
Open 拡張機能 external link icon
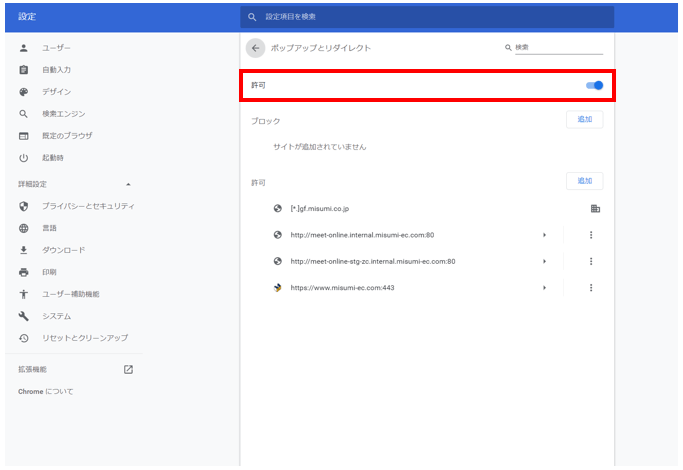pos(128,369)
